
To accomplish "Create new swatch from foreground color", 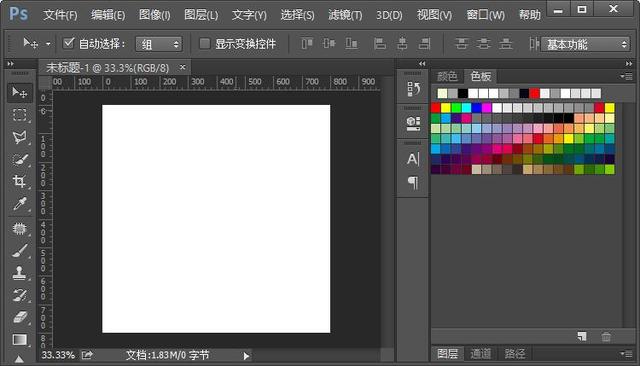I will point(582,336).
